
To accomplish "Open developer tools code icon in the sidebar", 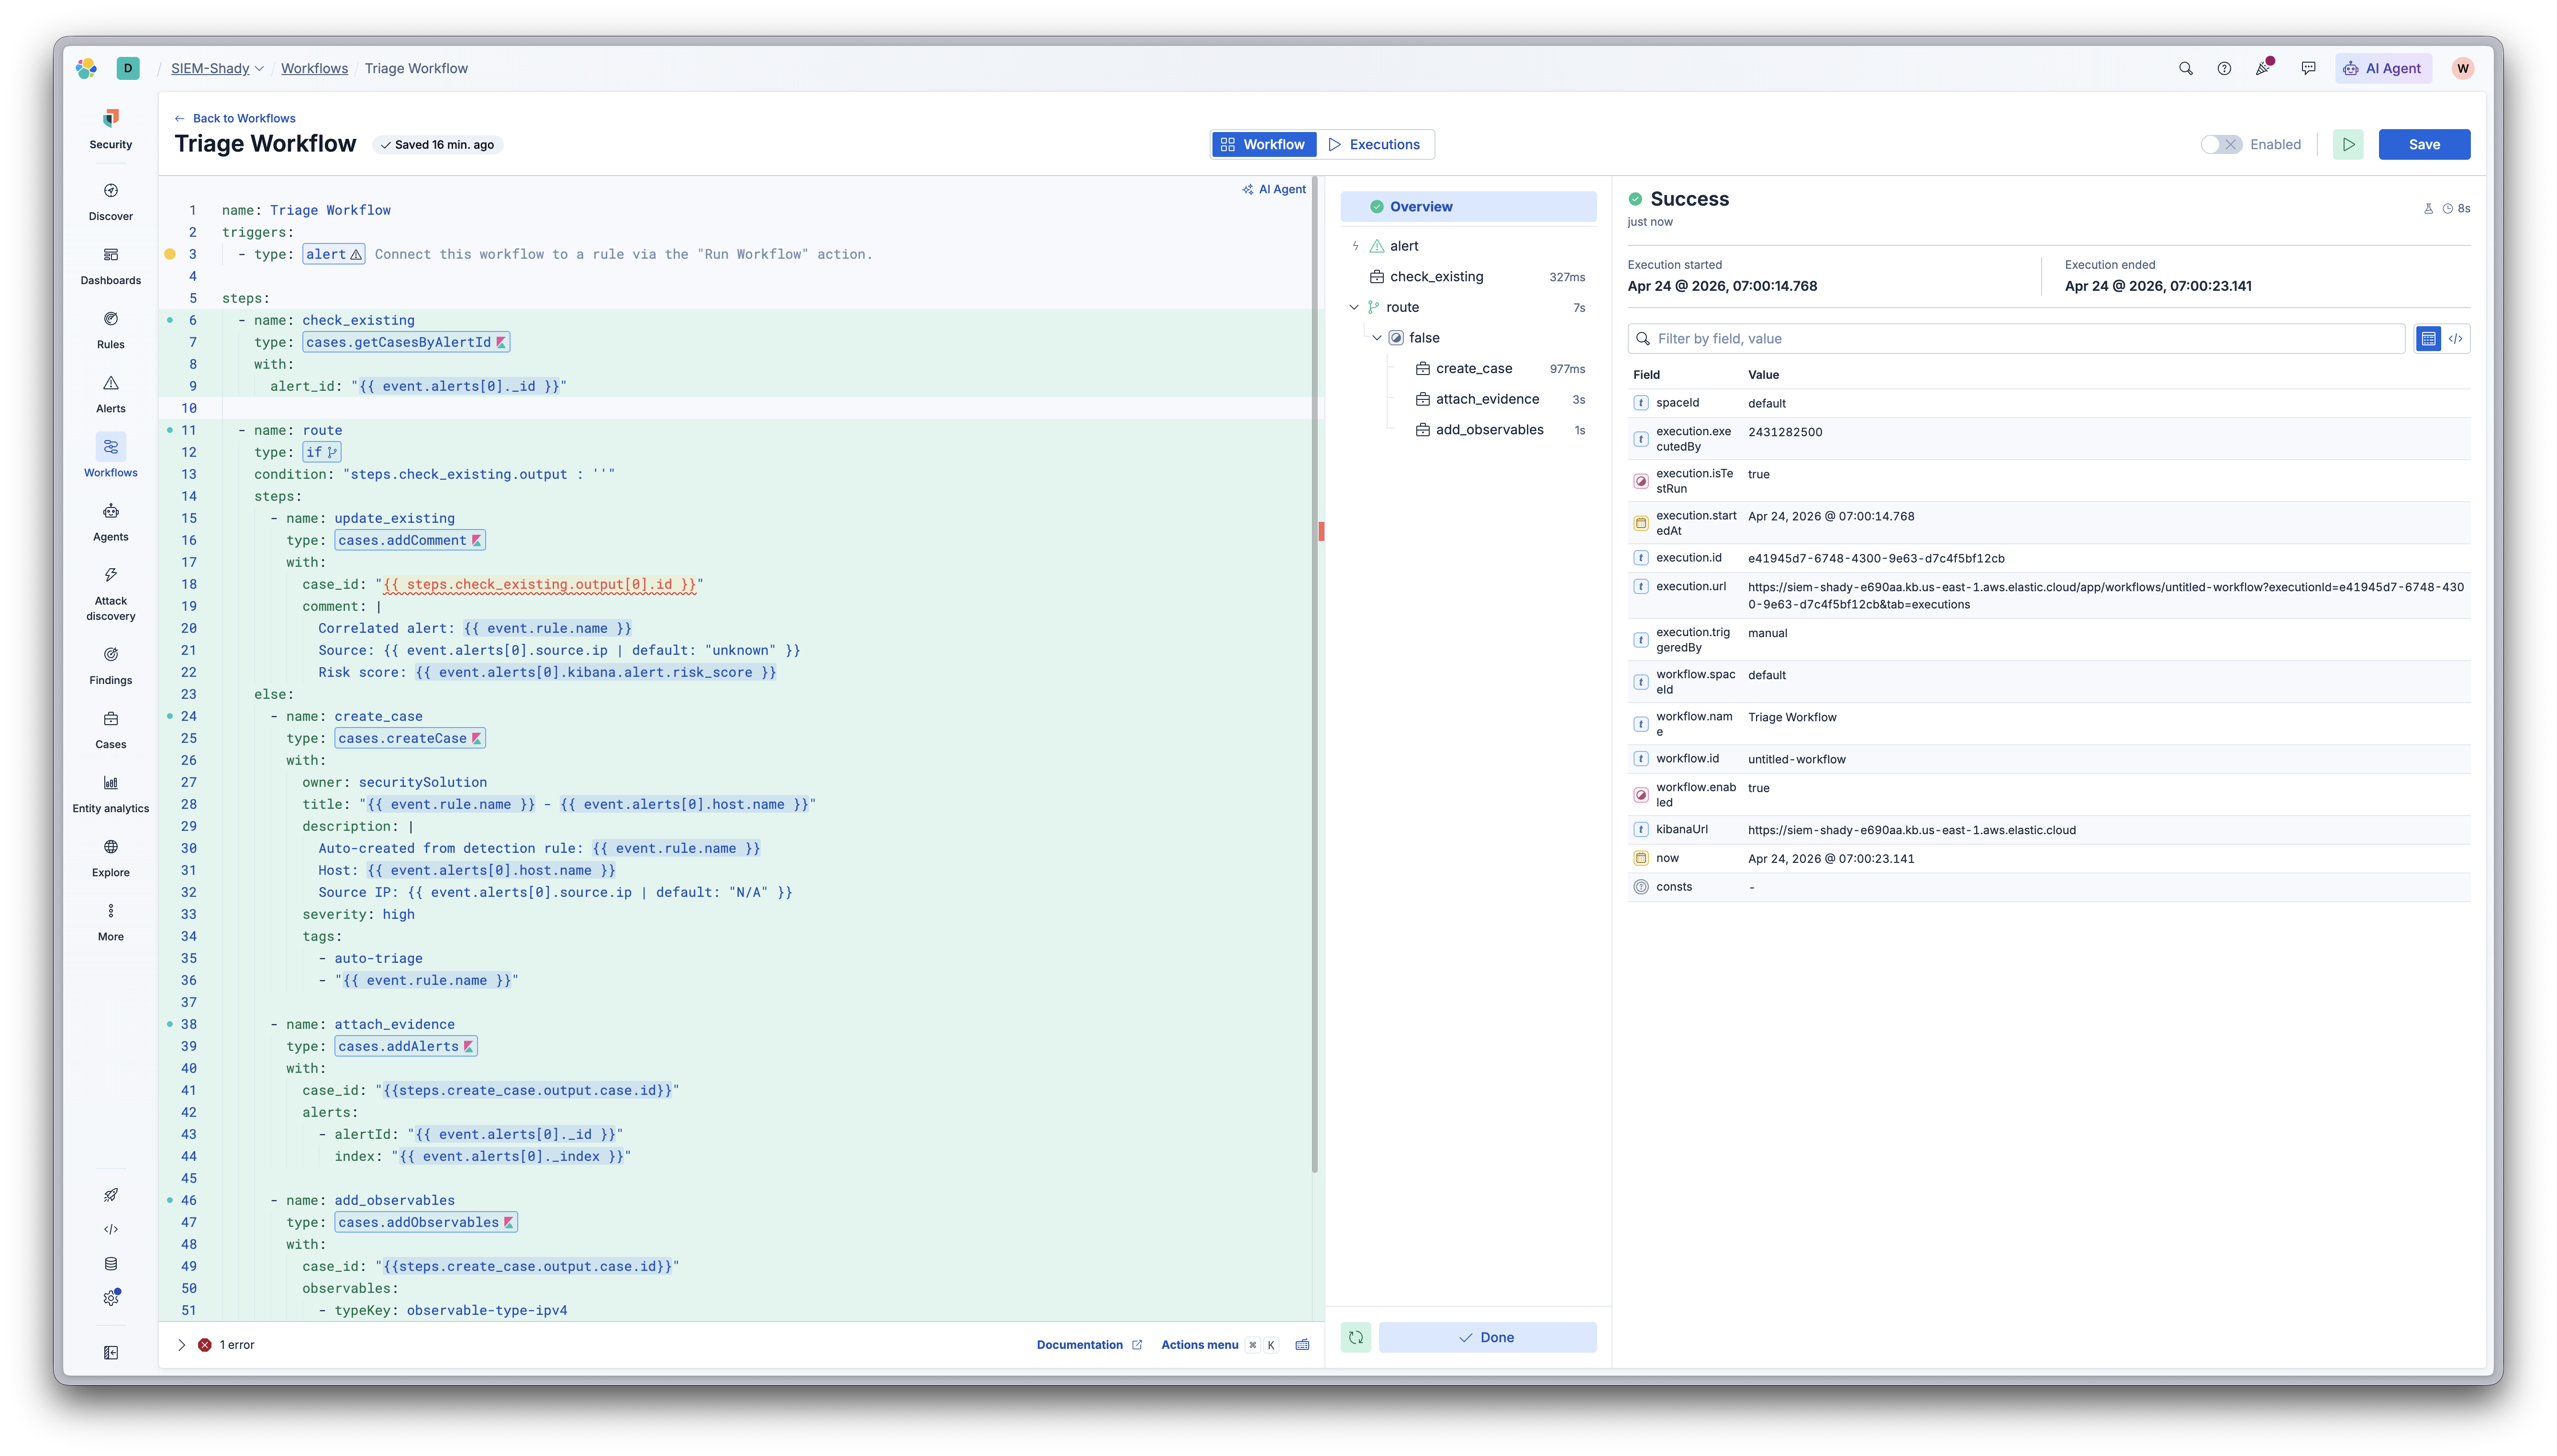I will pos(111,1229).
